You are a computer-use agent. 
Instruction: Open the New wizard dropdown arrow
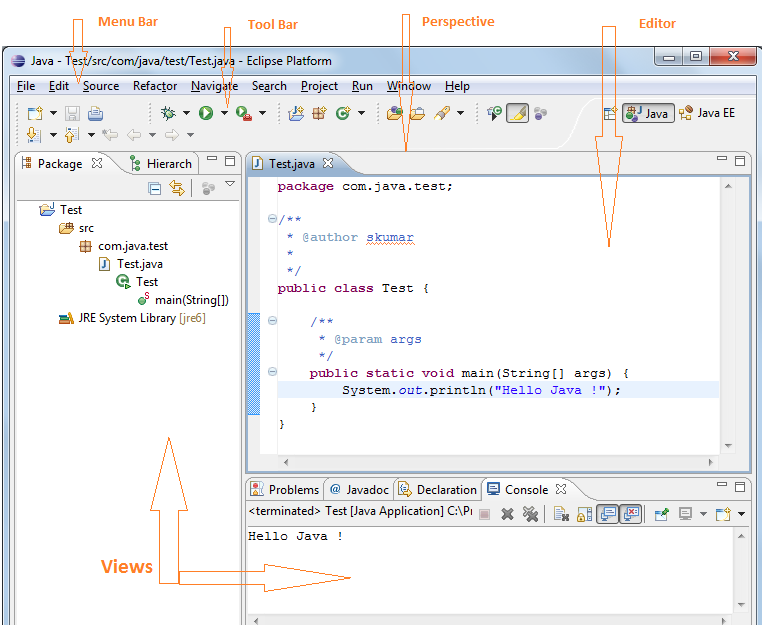(53, 113)
